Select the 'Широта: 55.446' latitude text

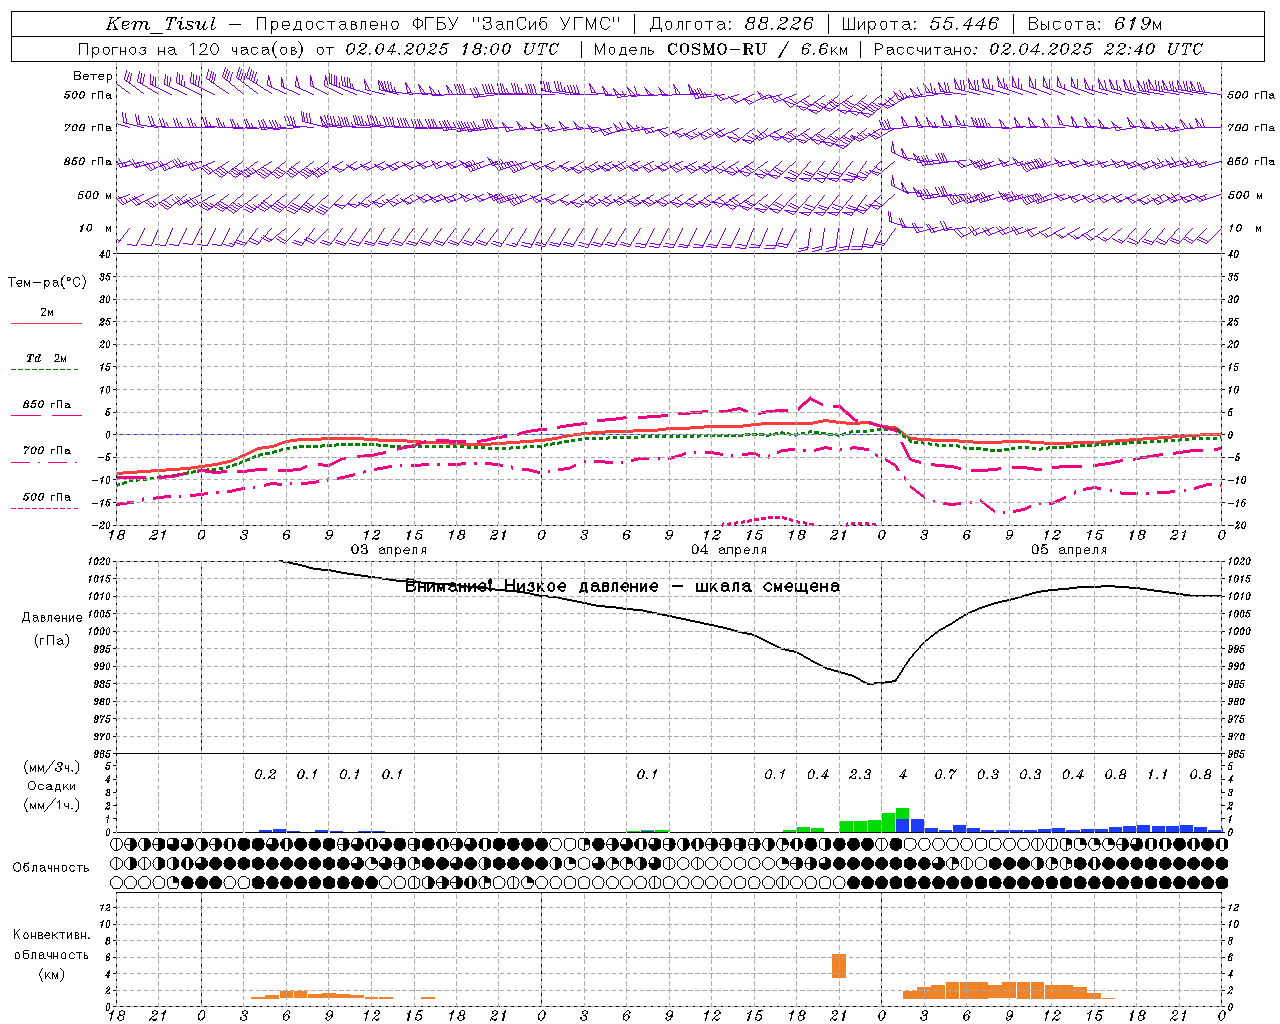(x=920, y=24)
